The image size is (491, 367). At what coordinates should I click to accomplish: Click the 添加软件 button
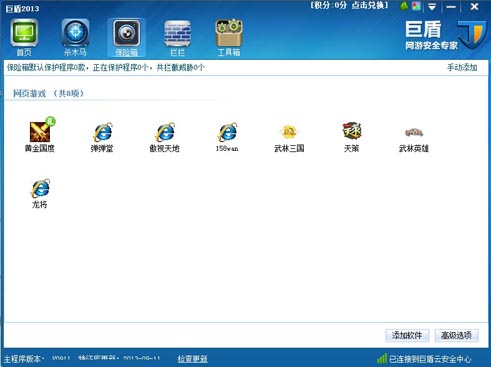pos(407,335)
